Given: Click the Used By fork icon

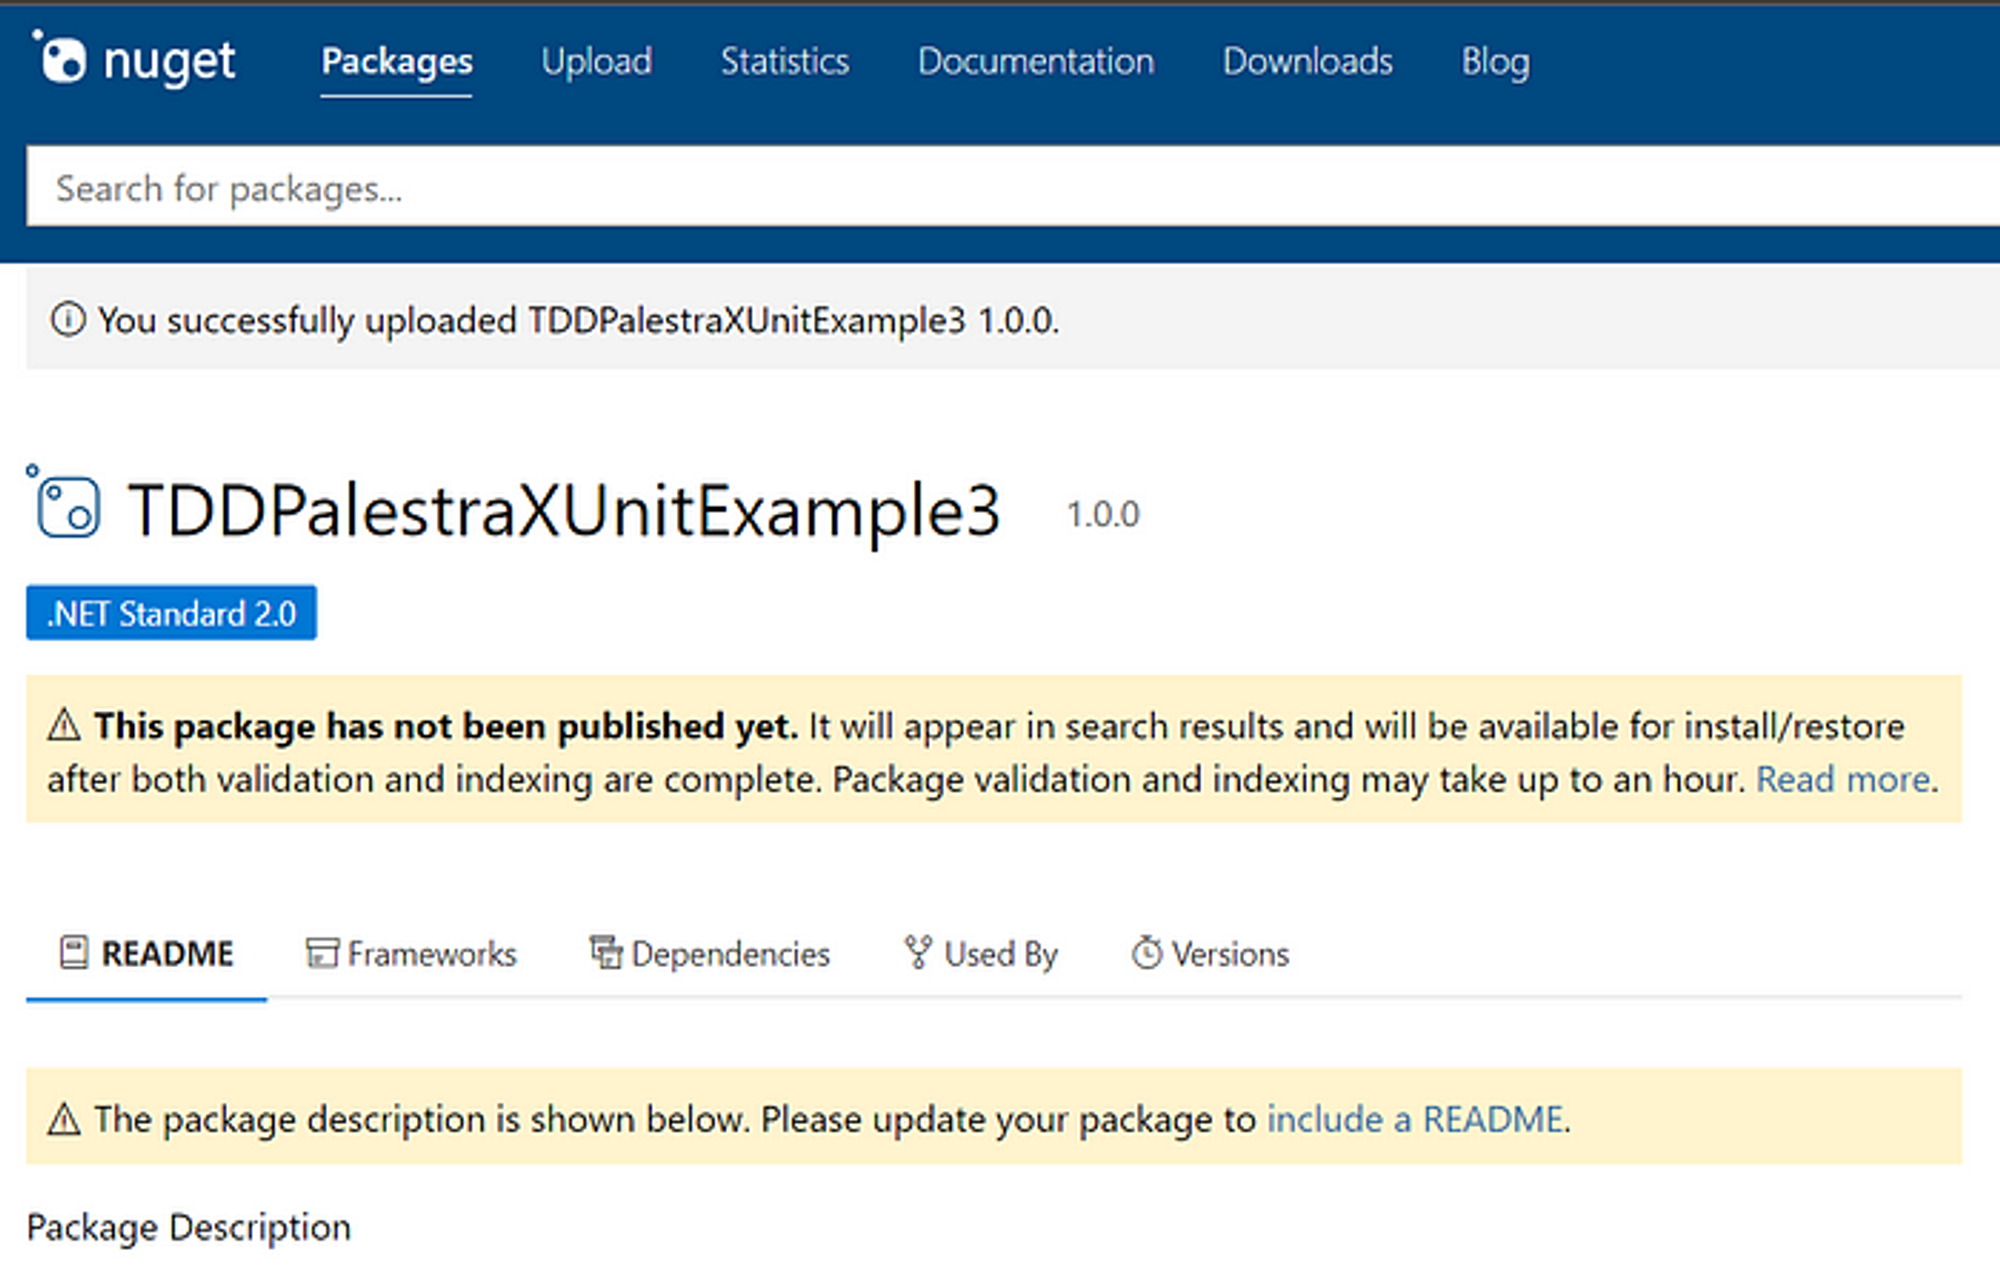Looking at the screenshot, I should [918, 953].
